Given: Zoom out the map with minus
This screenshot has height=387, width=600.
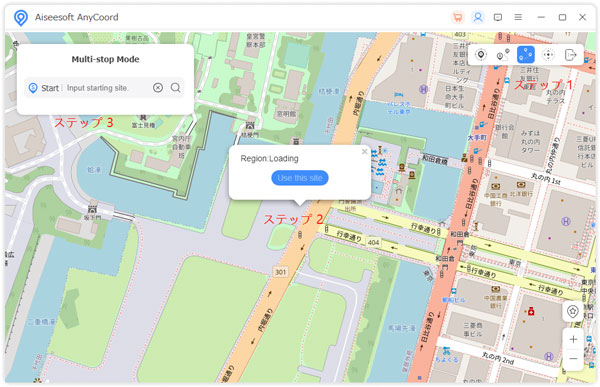Looking at the screenshot, I should tap(573, 359).
